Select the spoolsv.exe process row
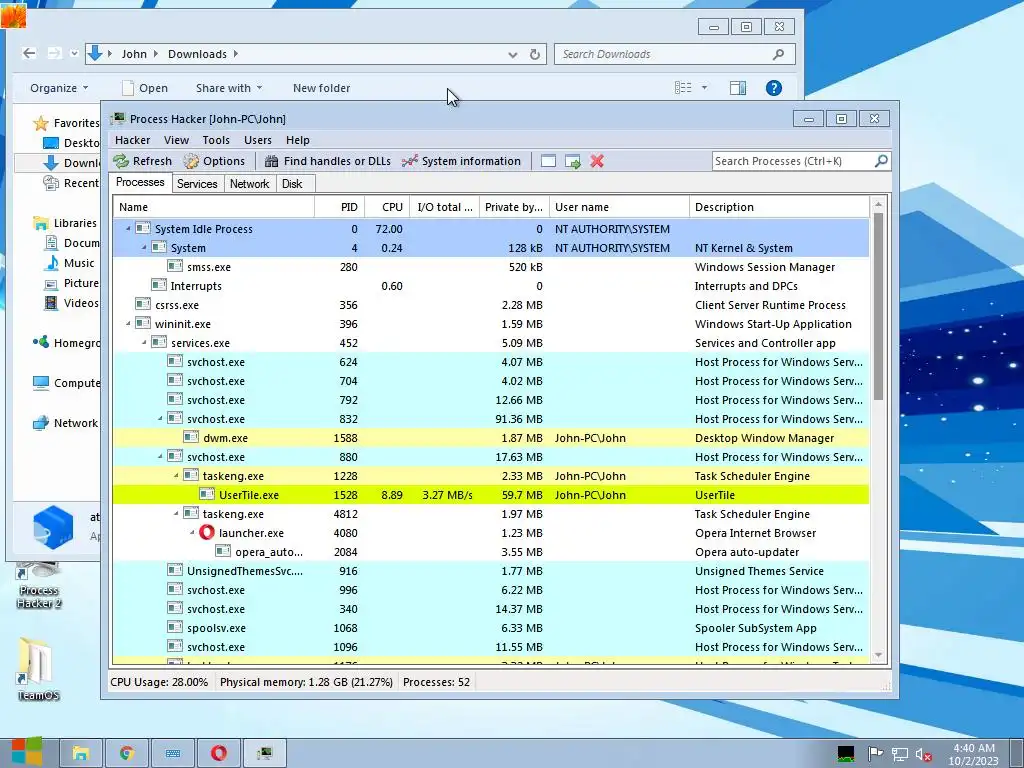1024x768 pixels. (x=491, y=628)
